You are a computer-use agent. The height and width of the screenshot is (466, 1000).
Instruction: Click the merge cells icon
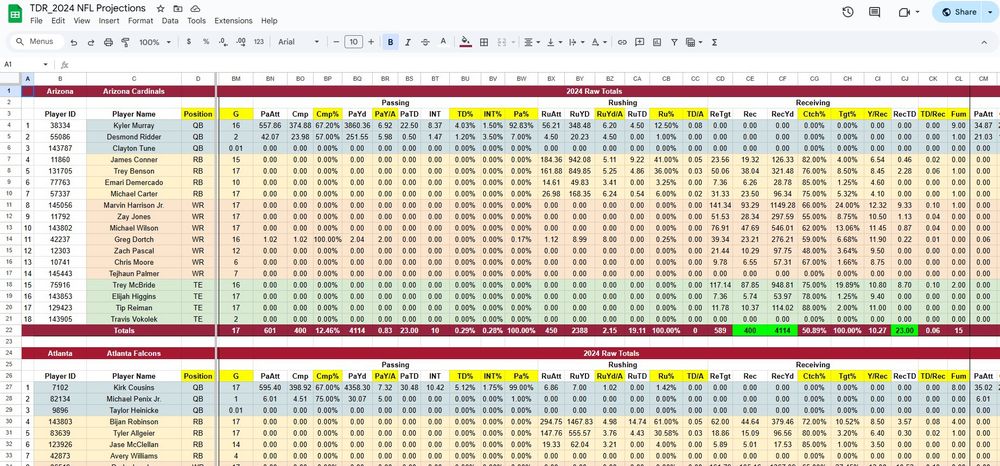(x=501, y=42)
